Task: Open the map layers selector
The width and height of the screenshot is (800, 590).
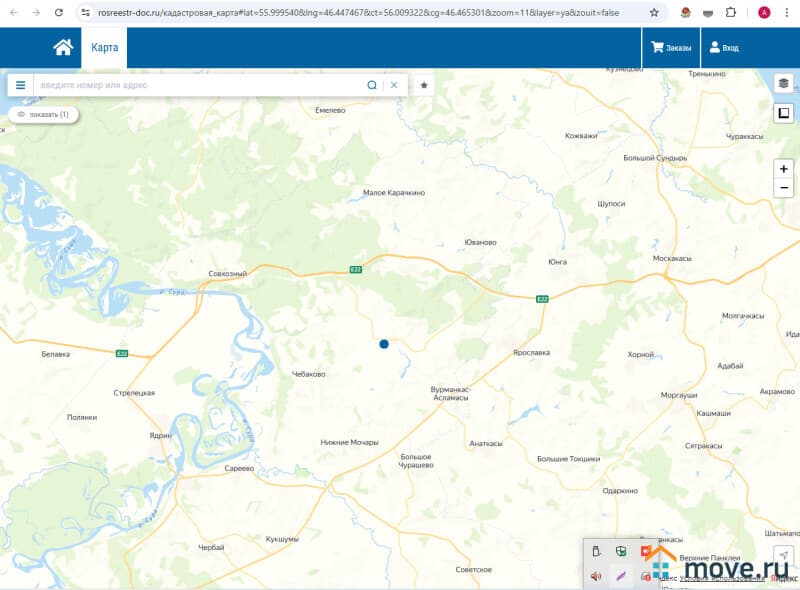Action: click(783, 84)
